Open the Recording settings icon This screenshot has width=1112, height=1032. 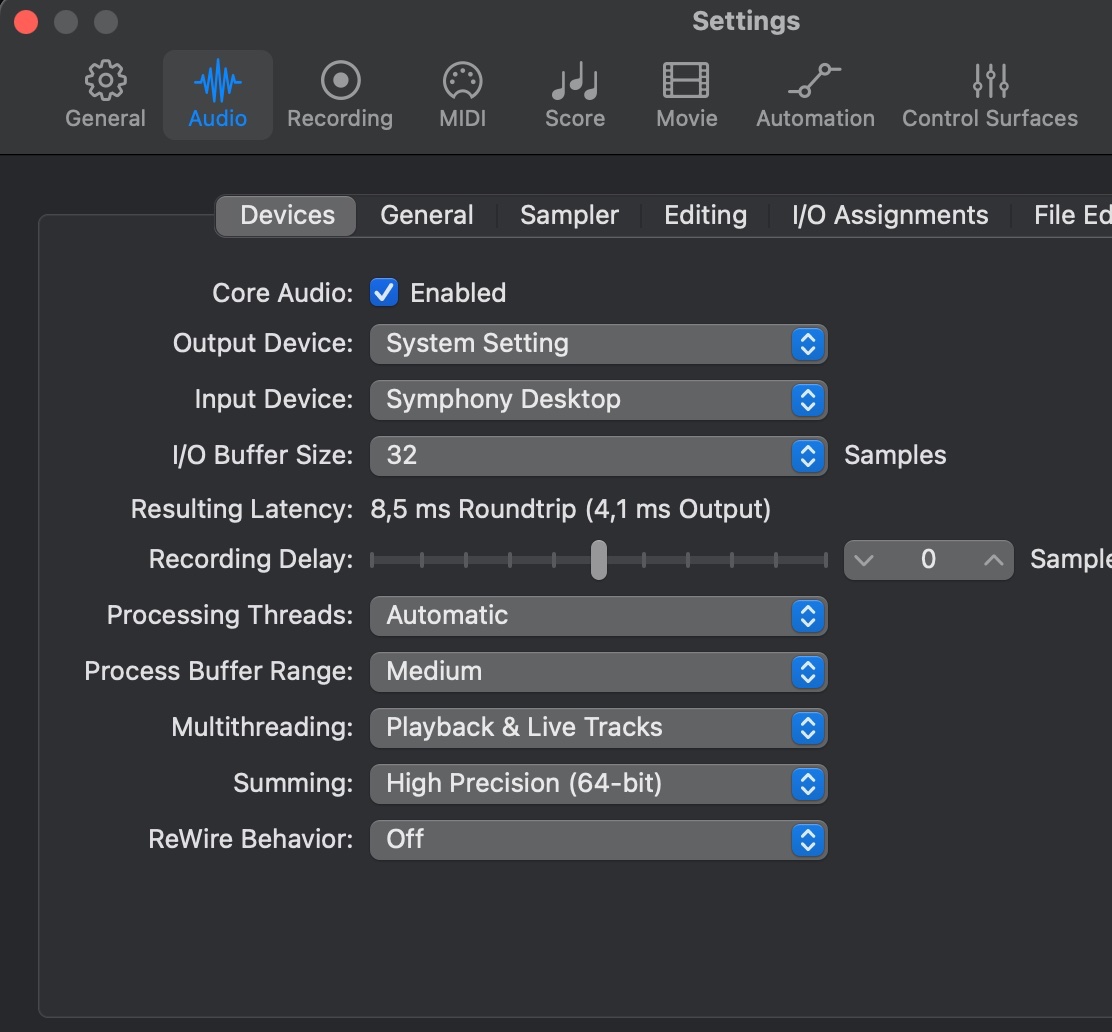340,82
